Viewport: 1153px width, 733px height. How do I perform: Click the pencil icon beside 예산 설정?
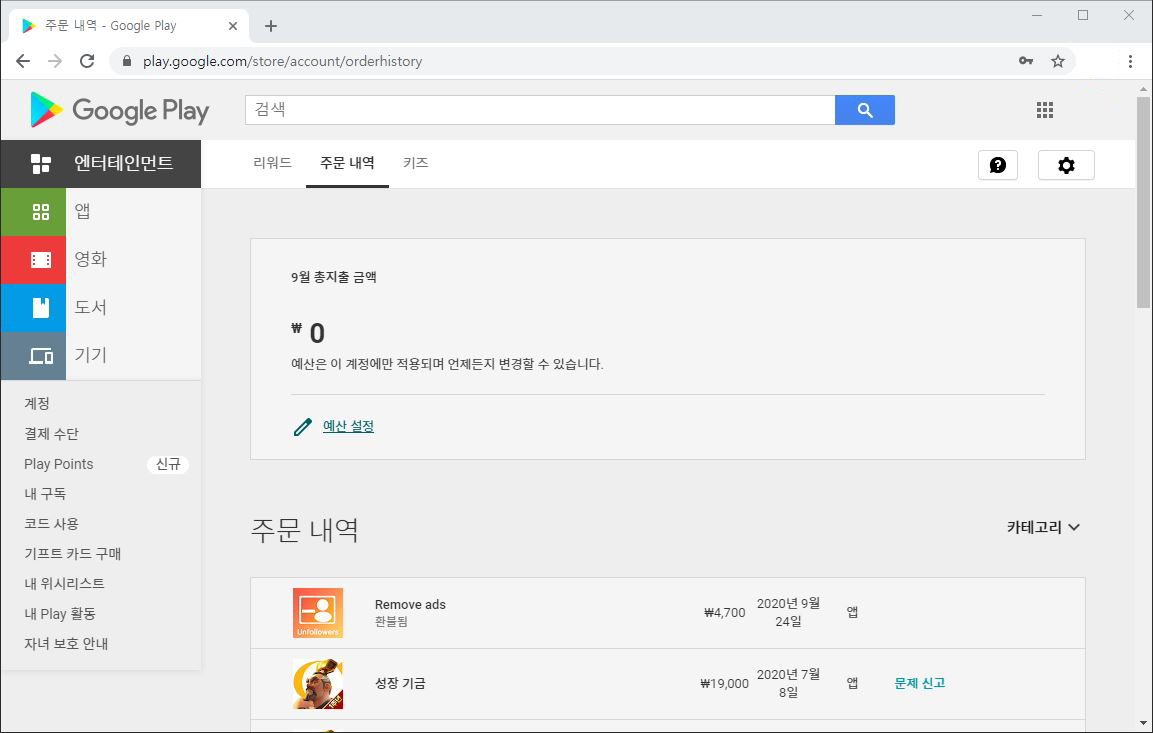(x=302, y=426)
